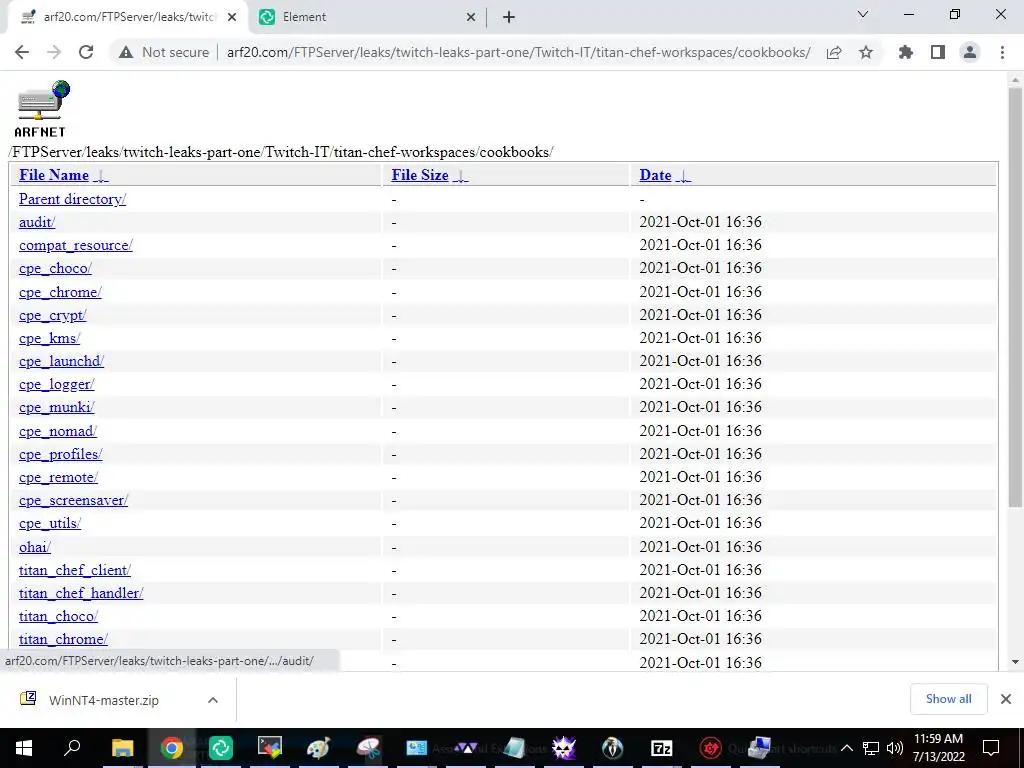Open the cpe_munki/ folder

57,407
